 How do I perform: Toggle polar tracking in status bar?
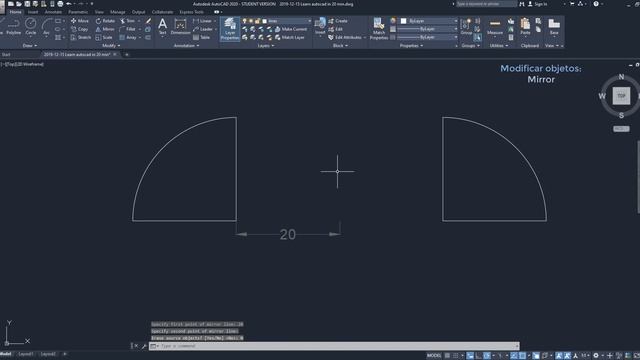[487, 356]
